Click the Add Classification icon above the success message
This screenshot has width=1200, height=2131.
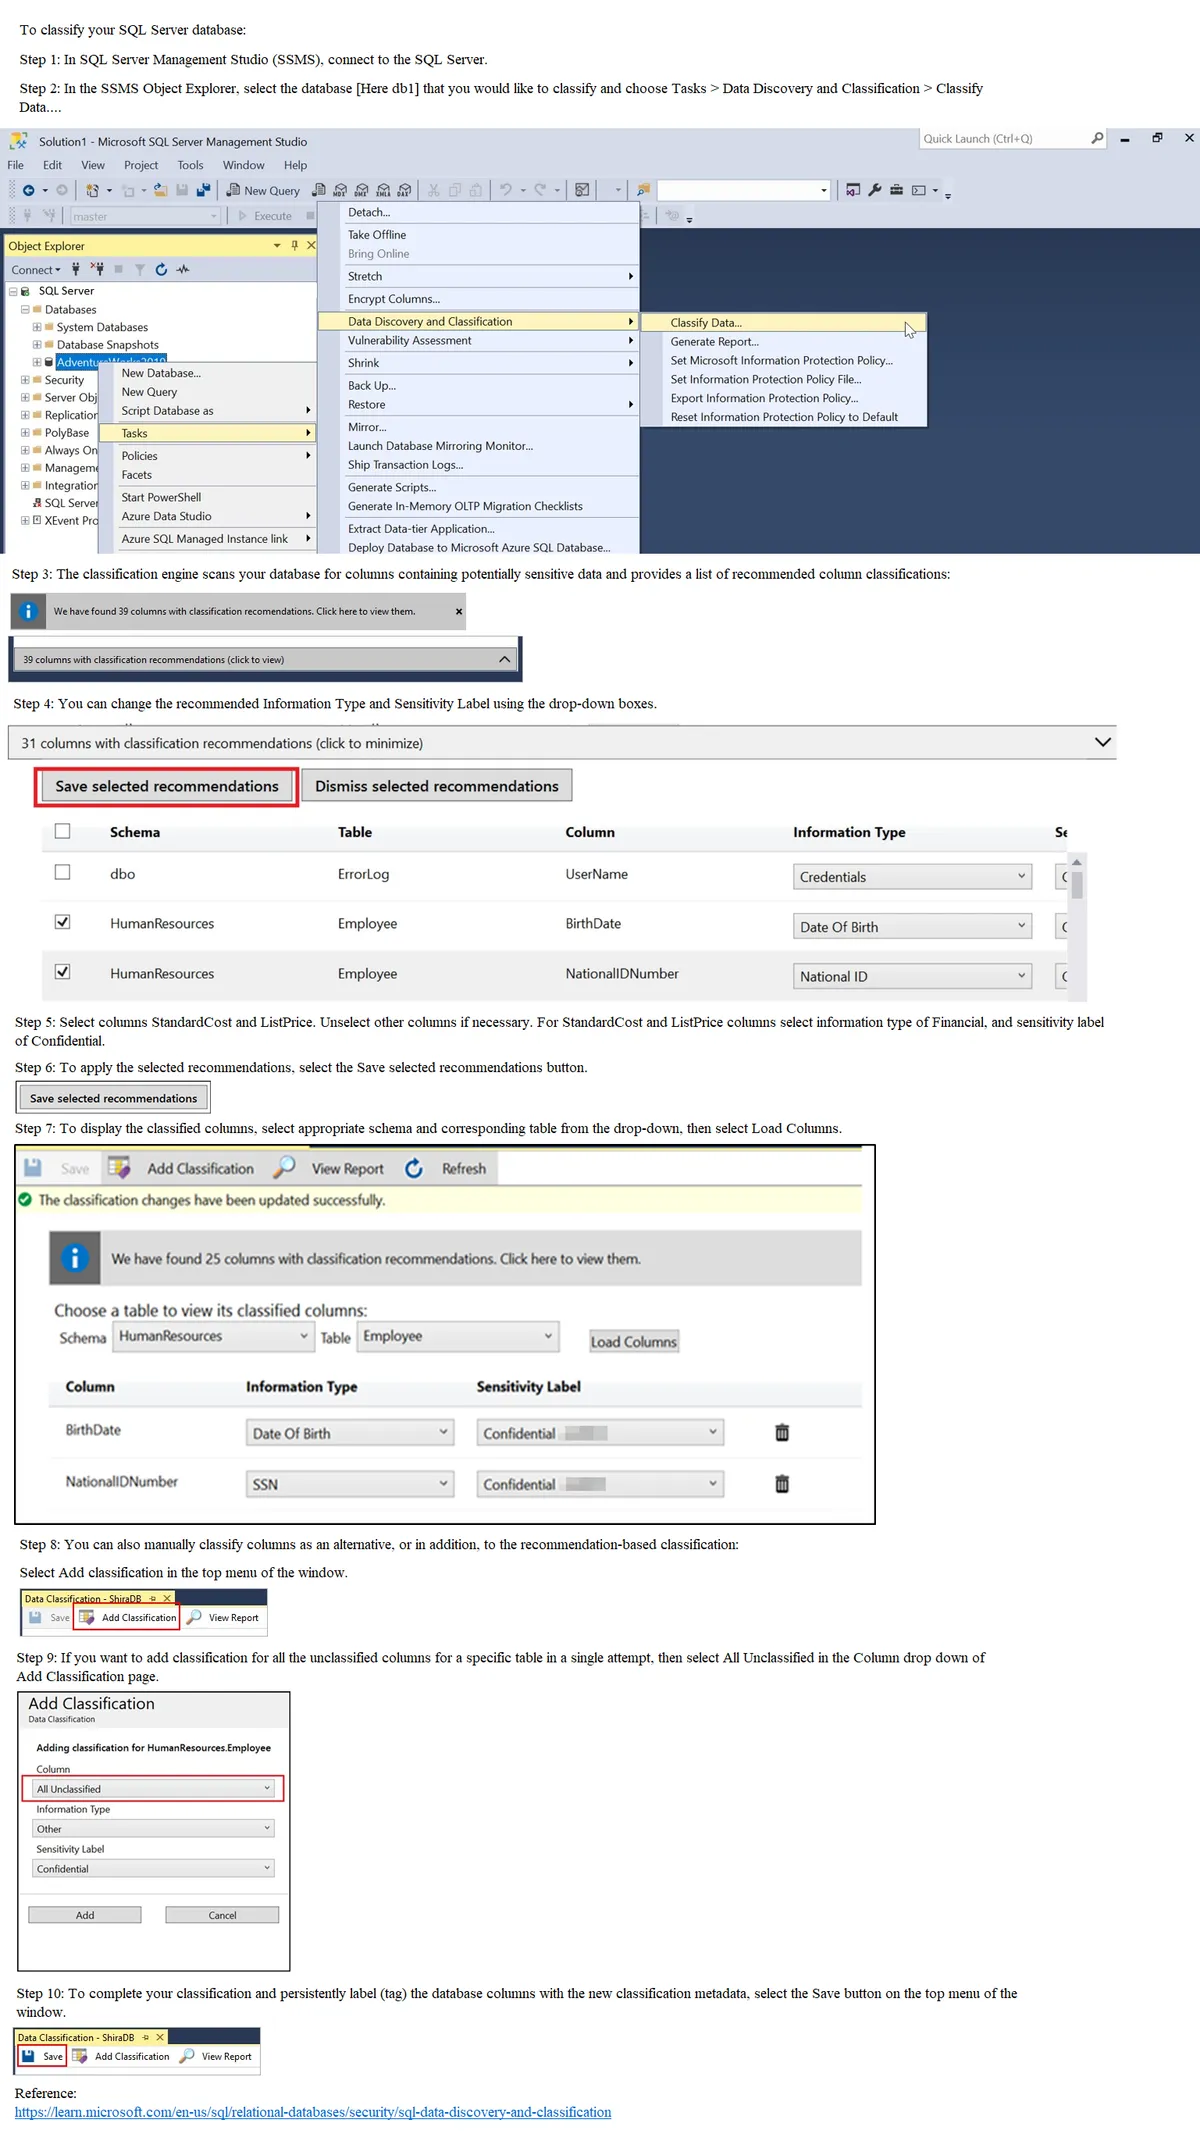tap(120, 1168)
